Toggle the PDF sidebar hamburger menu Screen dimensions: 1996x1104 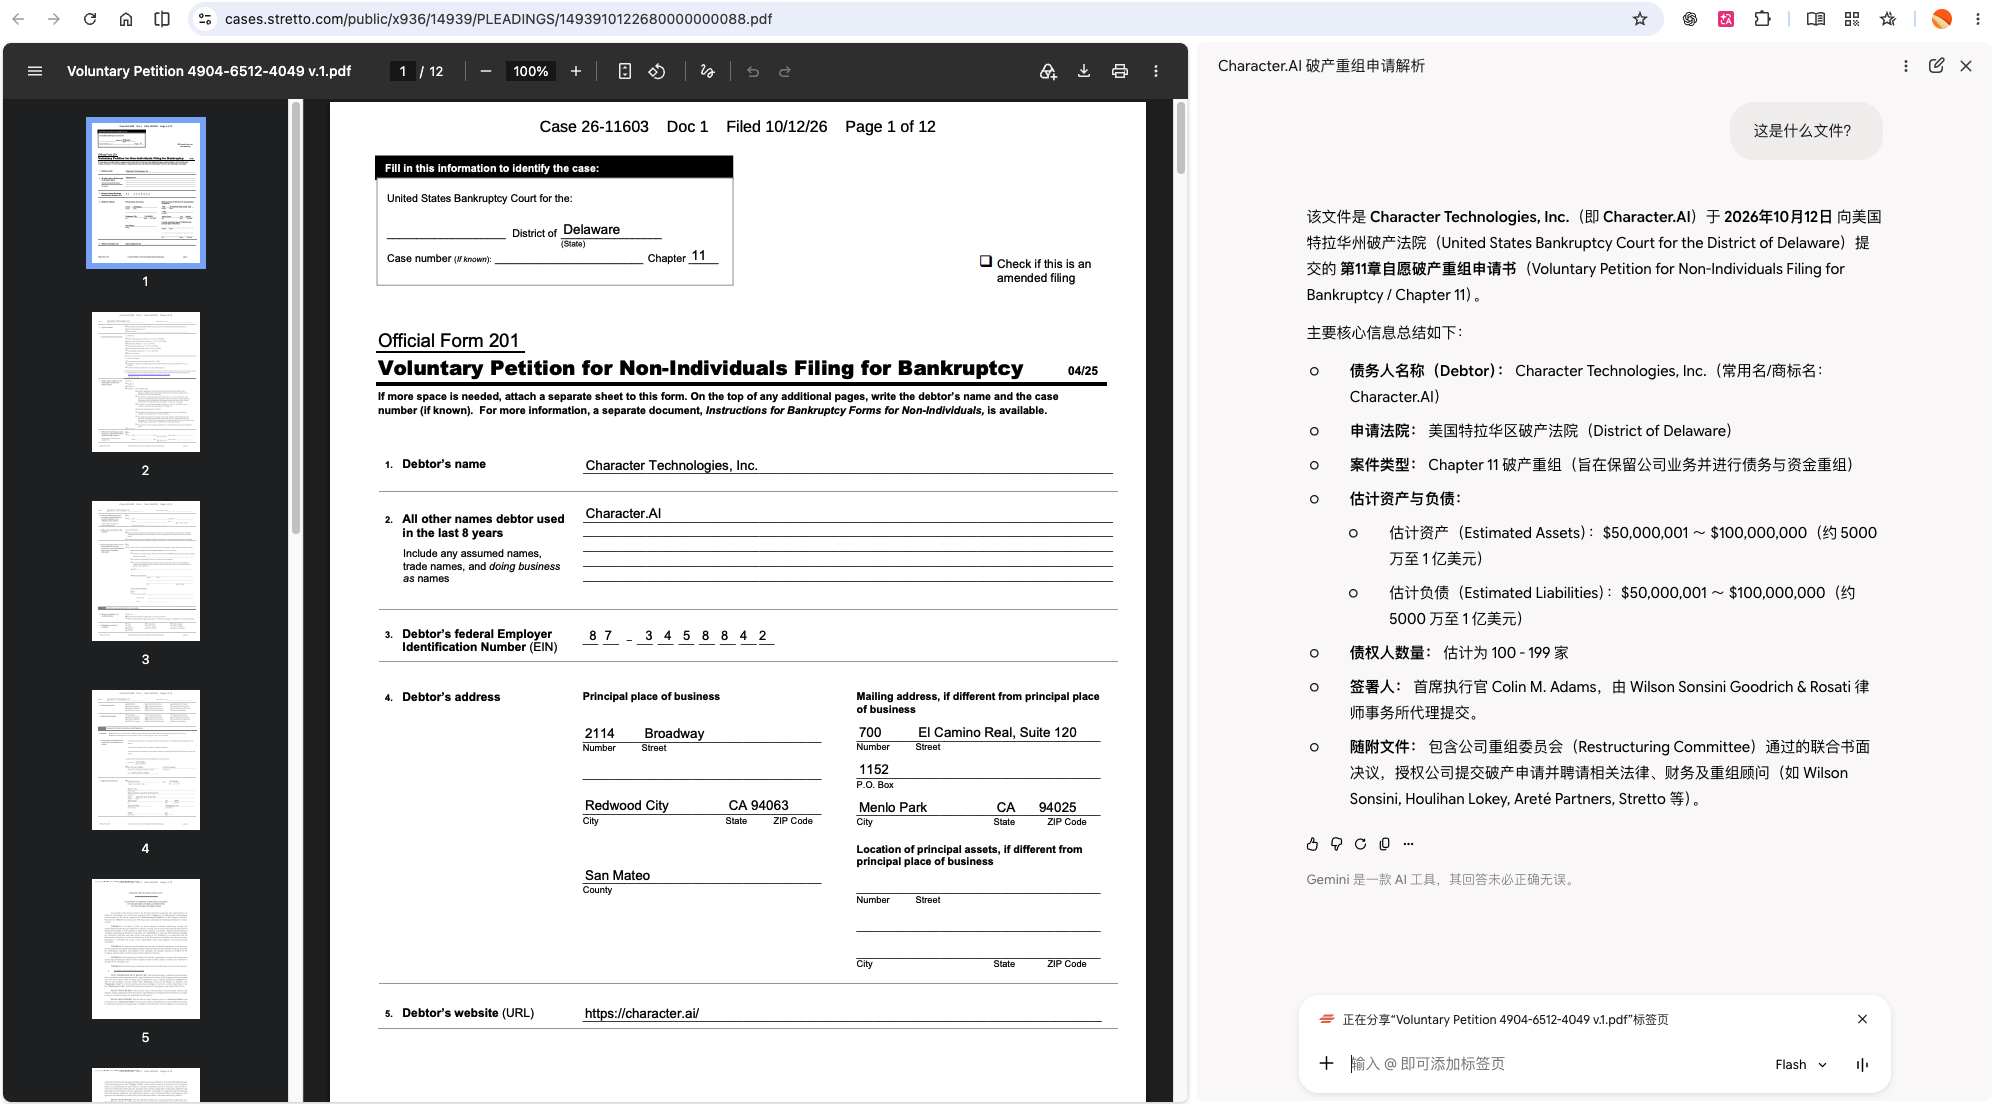tap(35, 71)
